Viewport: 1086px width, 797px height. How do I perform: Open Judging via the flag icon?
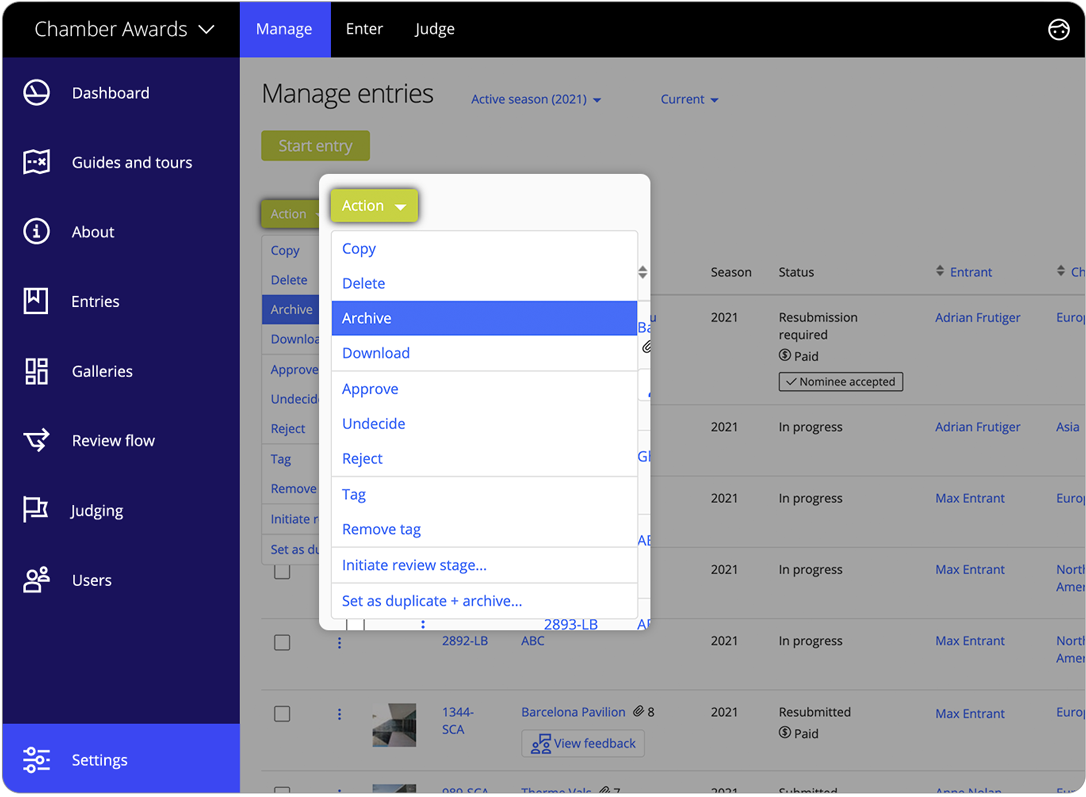pos(36,510)
